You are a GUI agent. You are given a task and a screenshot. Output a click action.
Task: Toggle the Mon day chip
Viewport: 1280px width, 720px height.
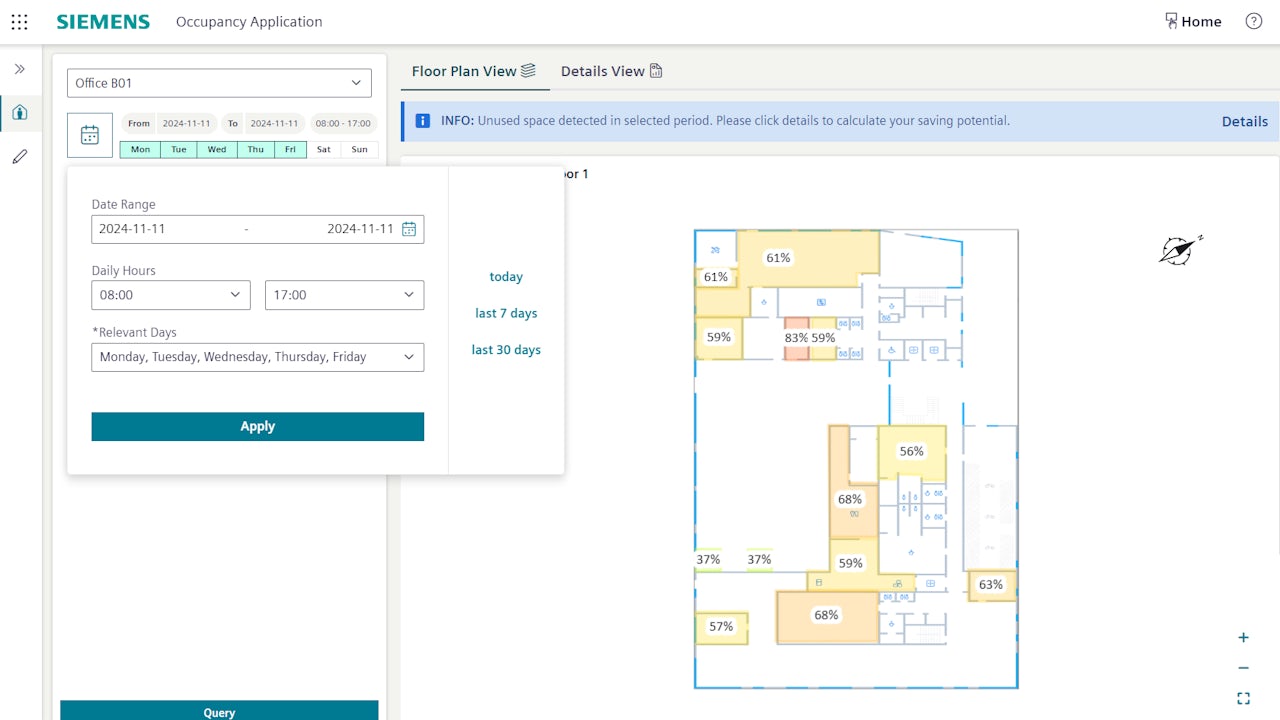[x=140, y=150]
